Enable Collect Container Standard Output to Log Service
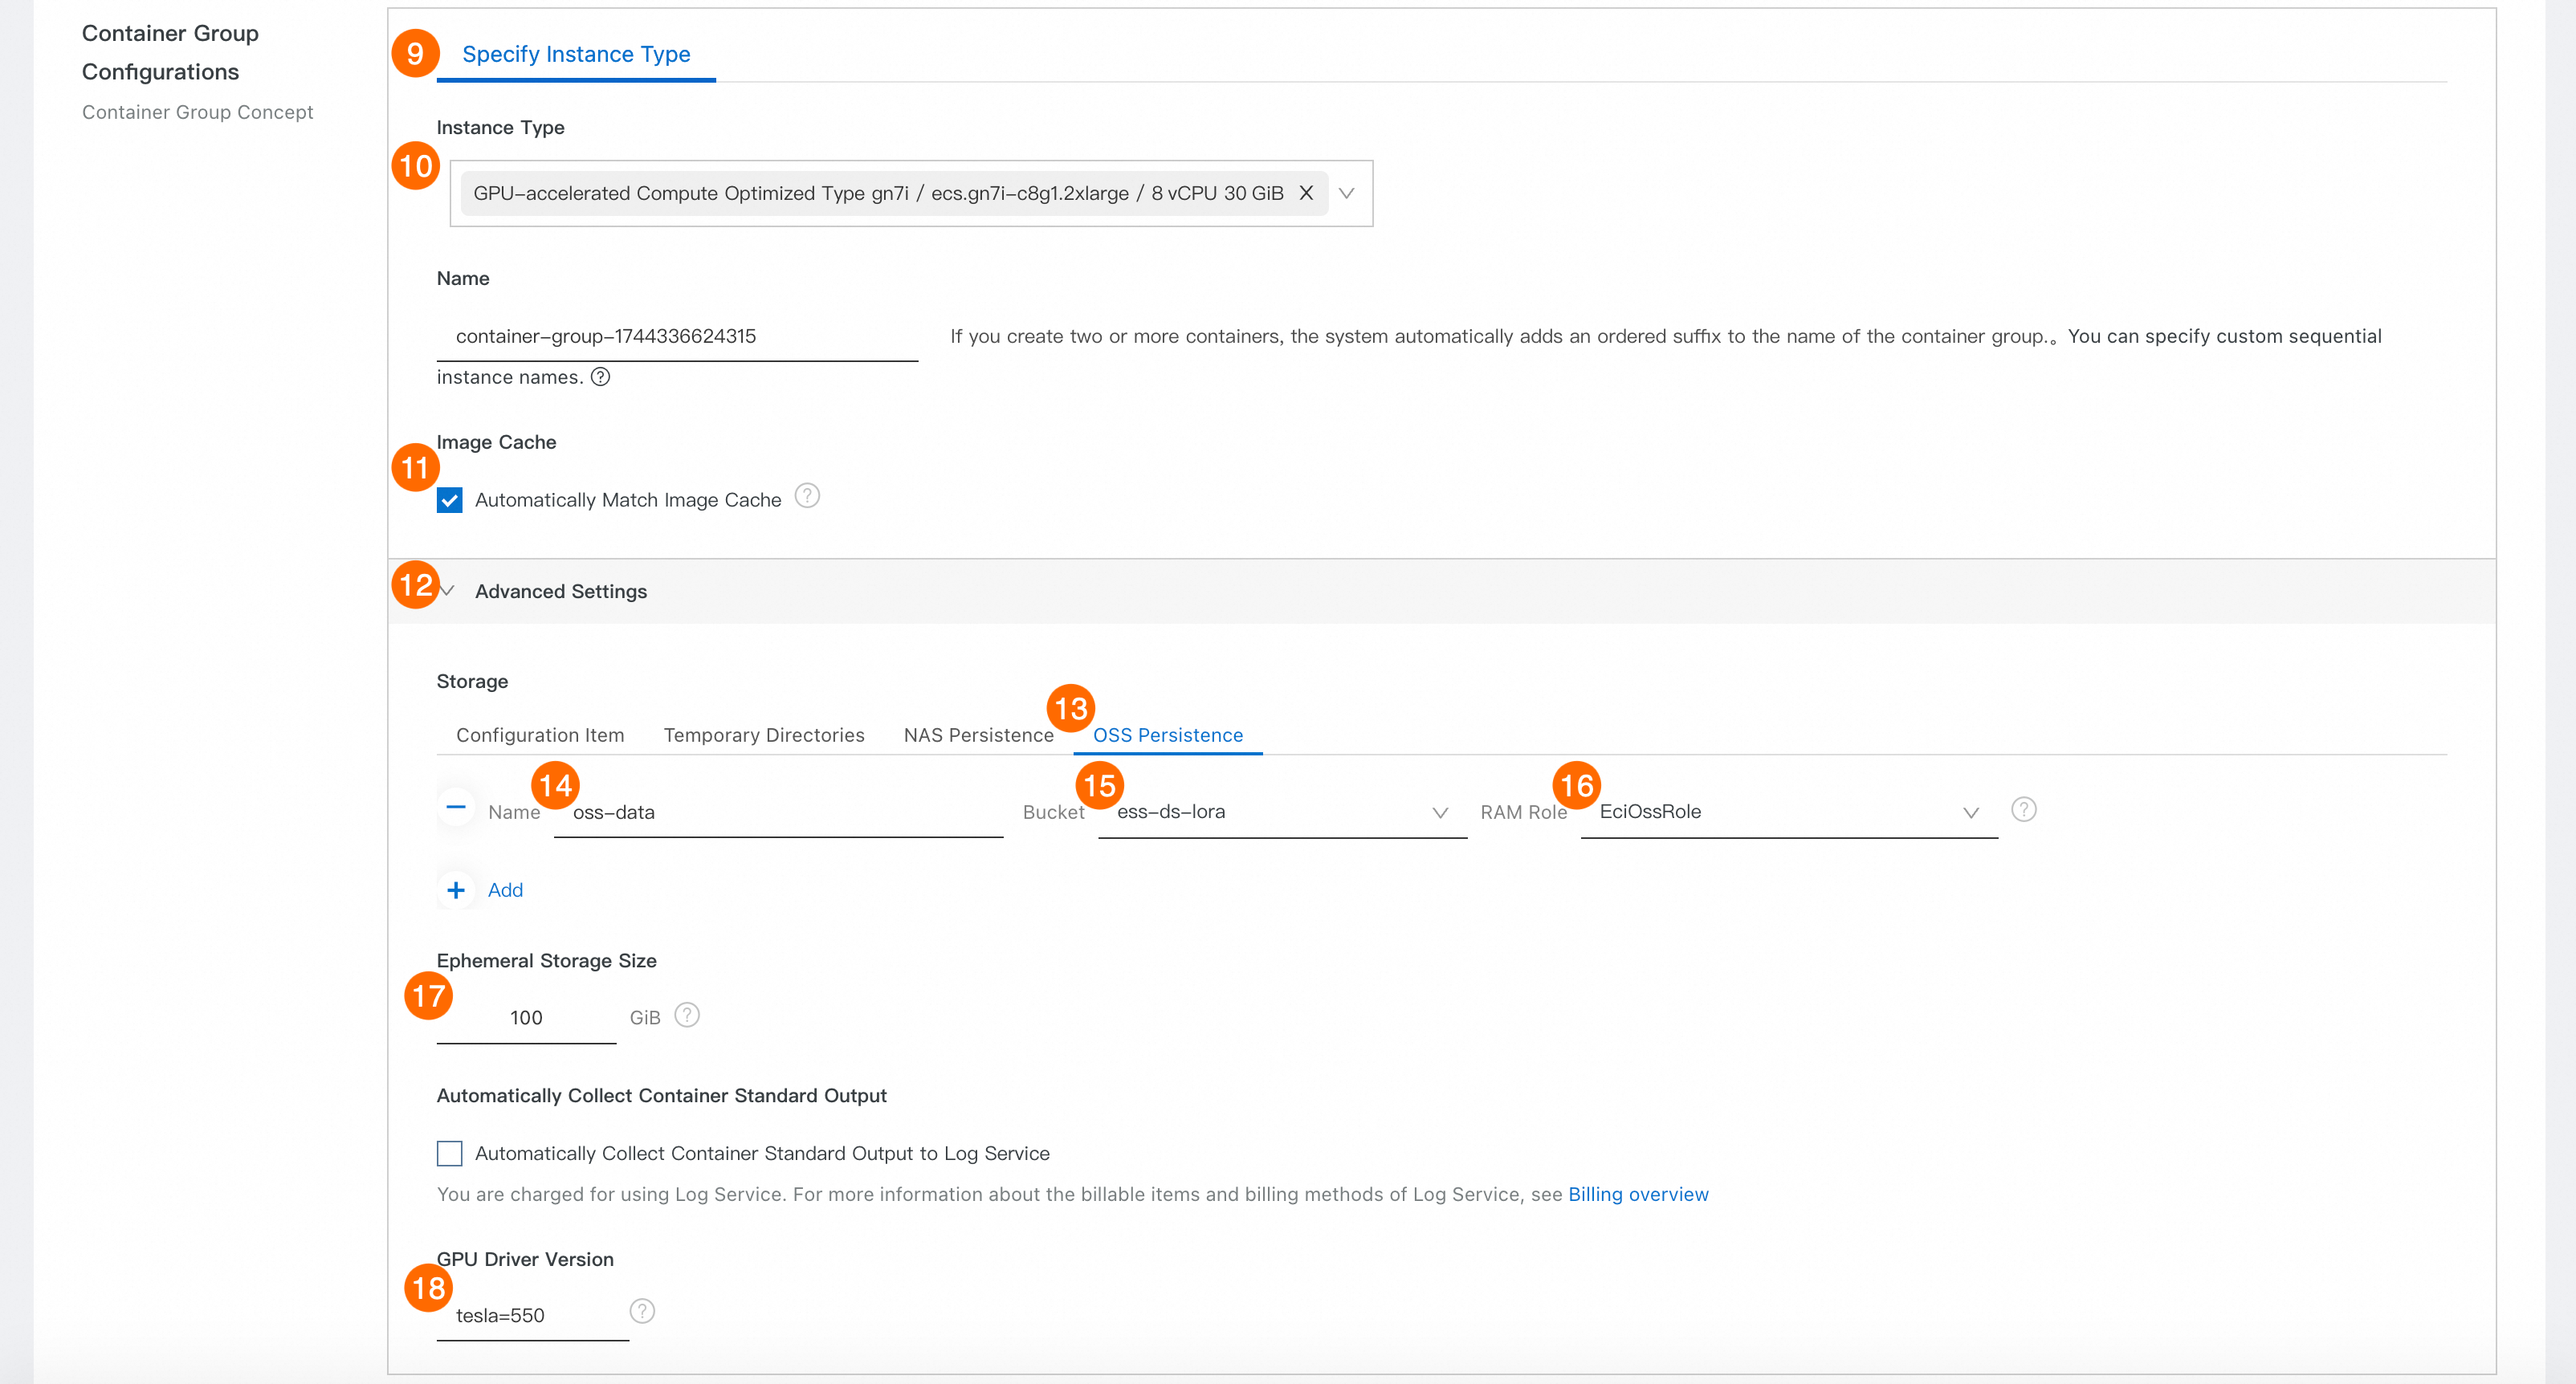 450,1153
